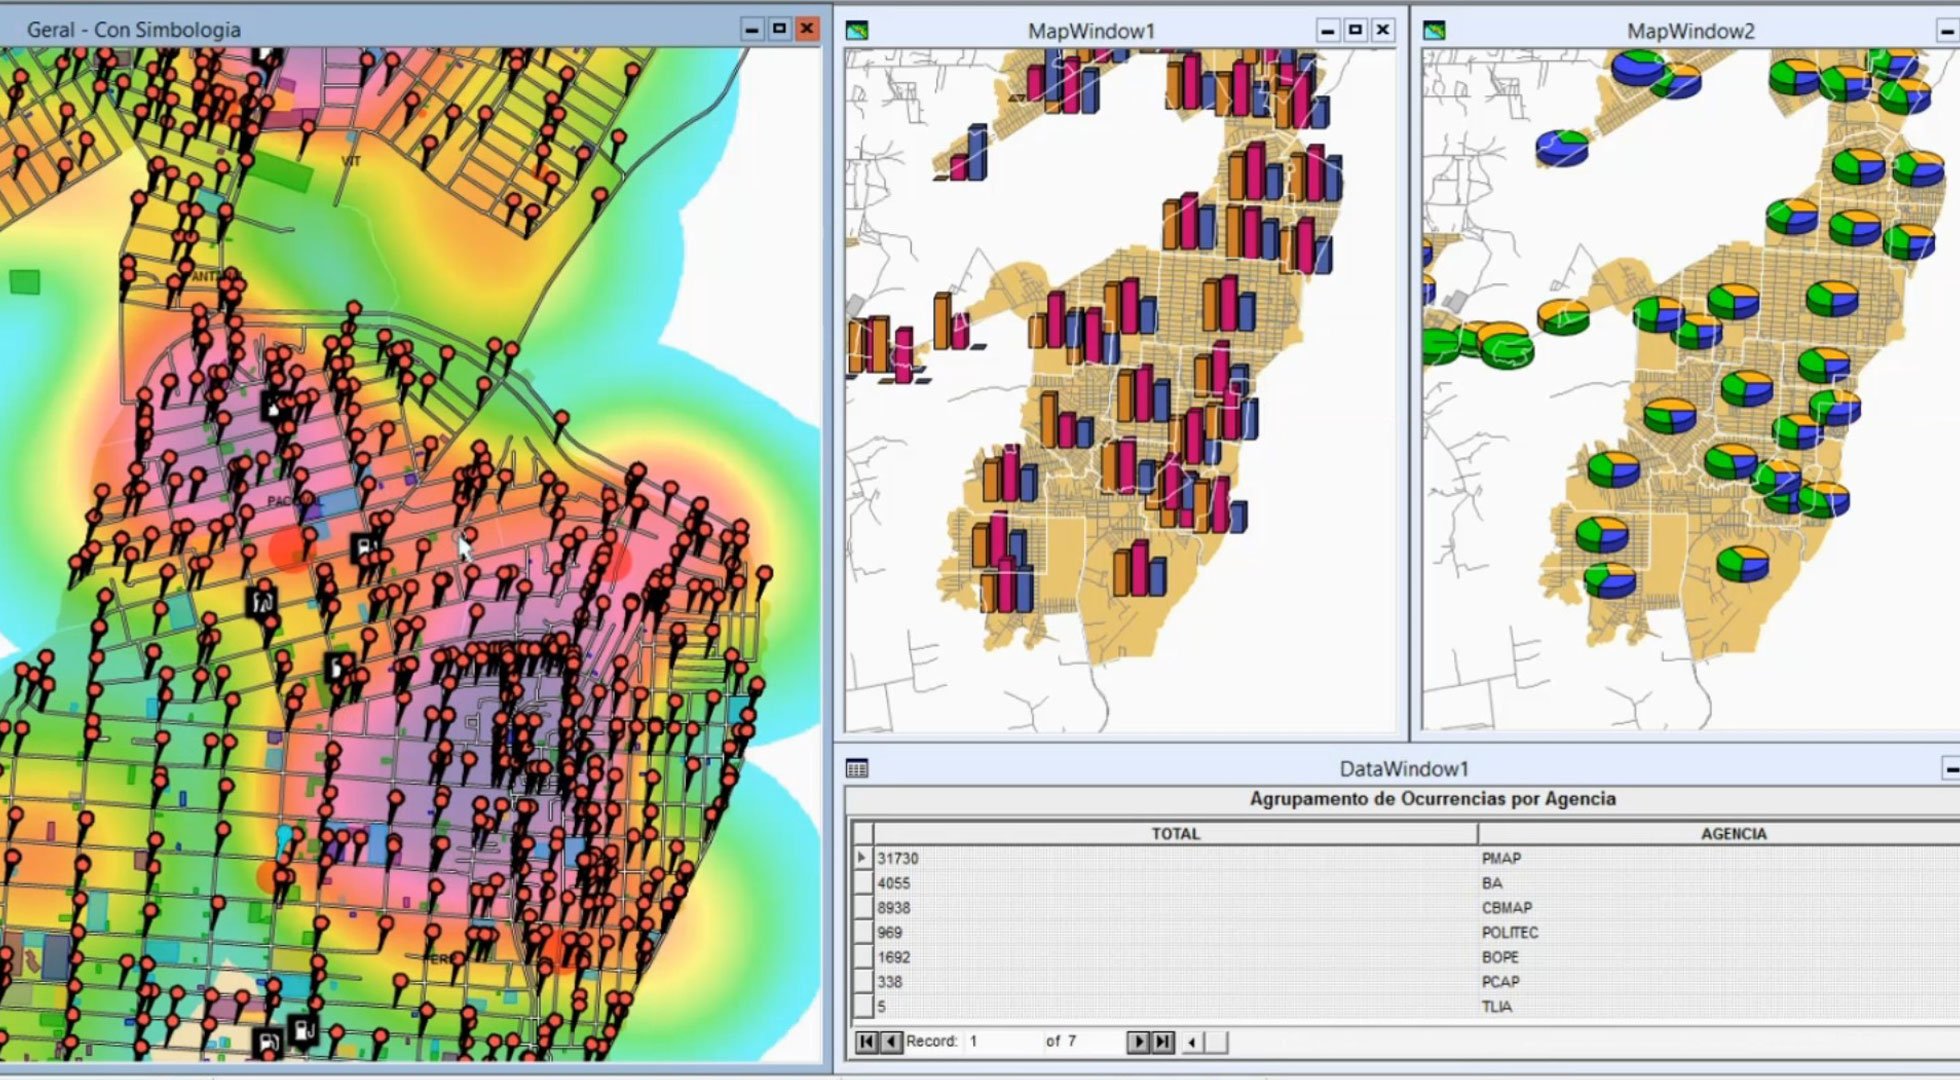Viewport: 1960px width, 1080px height.
Task: Click the left scroll arrow beside record navigation
Action: pyautogui.click(x=1192, y=1042)
